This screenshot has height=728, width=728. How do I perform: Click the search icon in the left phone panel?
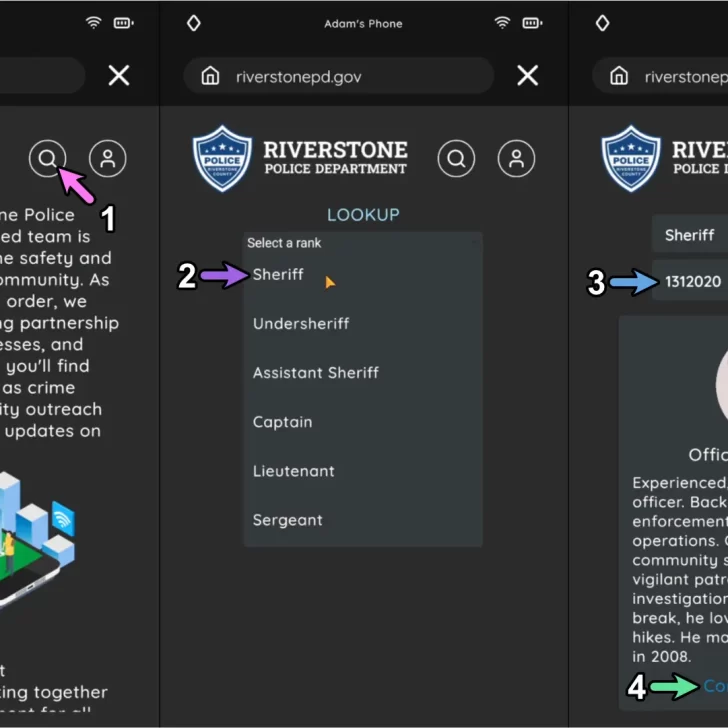click(47, 158)
